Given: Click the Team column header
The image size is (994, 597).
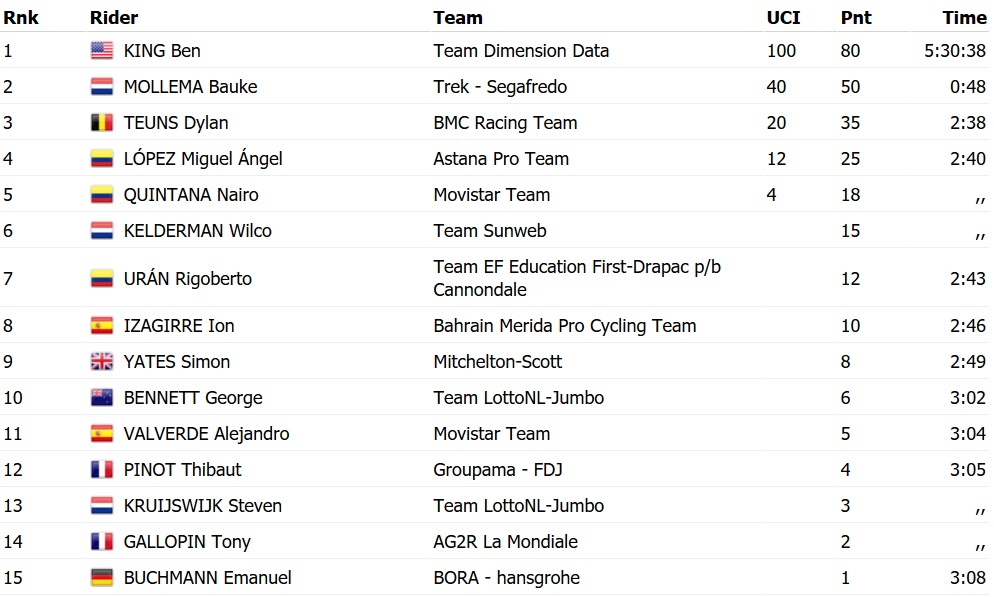Looking at the screenshot, I should tap(458, 17).
